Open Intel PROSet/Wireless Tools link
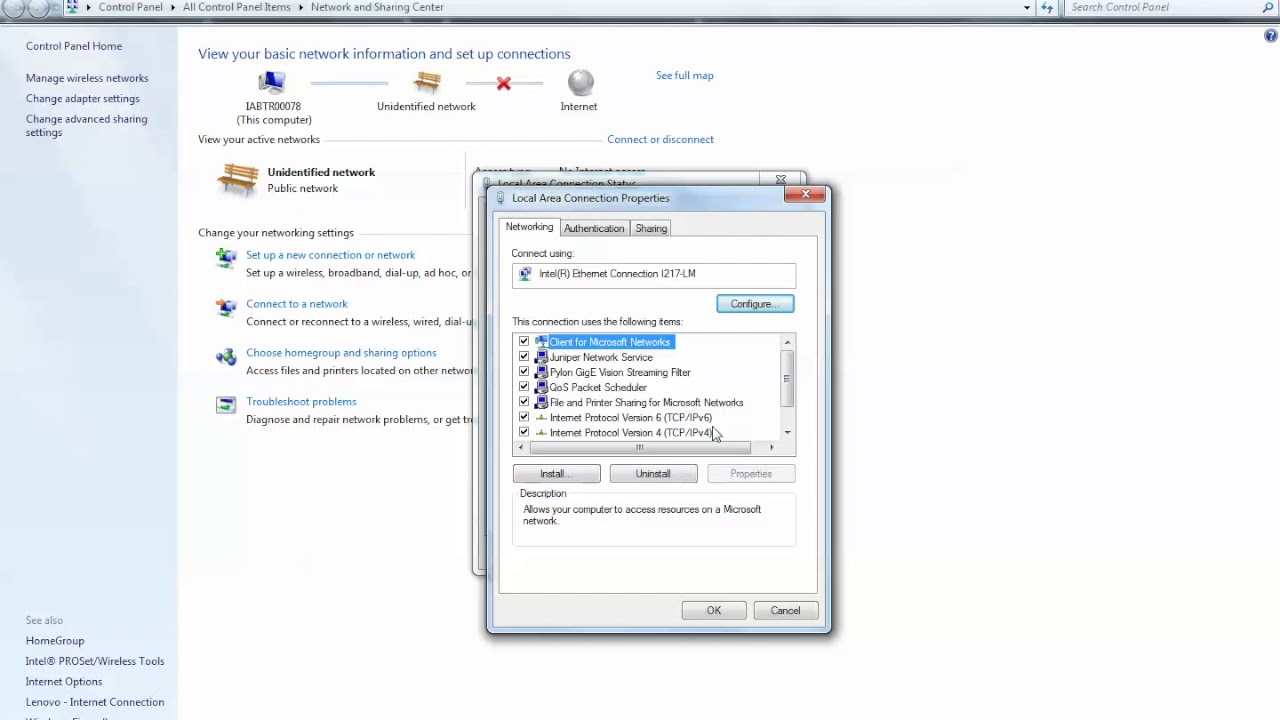 [x=95, y=661]
